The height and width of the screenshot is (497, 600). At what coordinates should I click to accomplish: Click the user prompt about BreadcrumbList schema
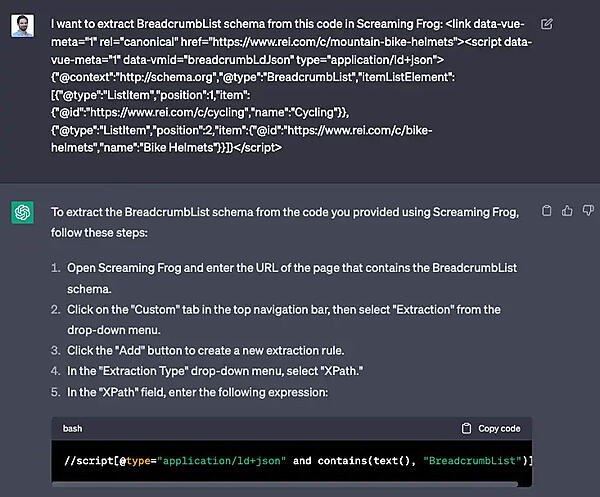[x=290, y=84]
